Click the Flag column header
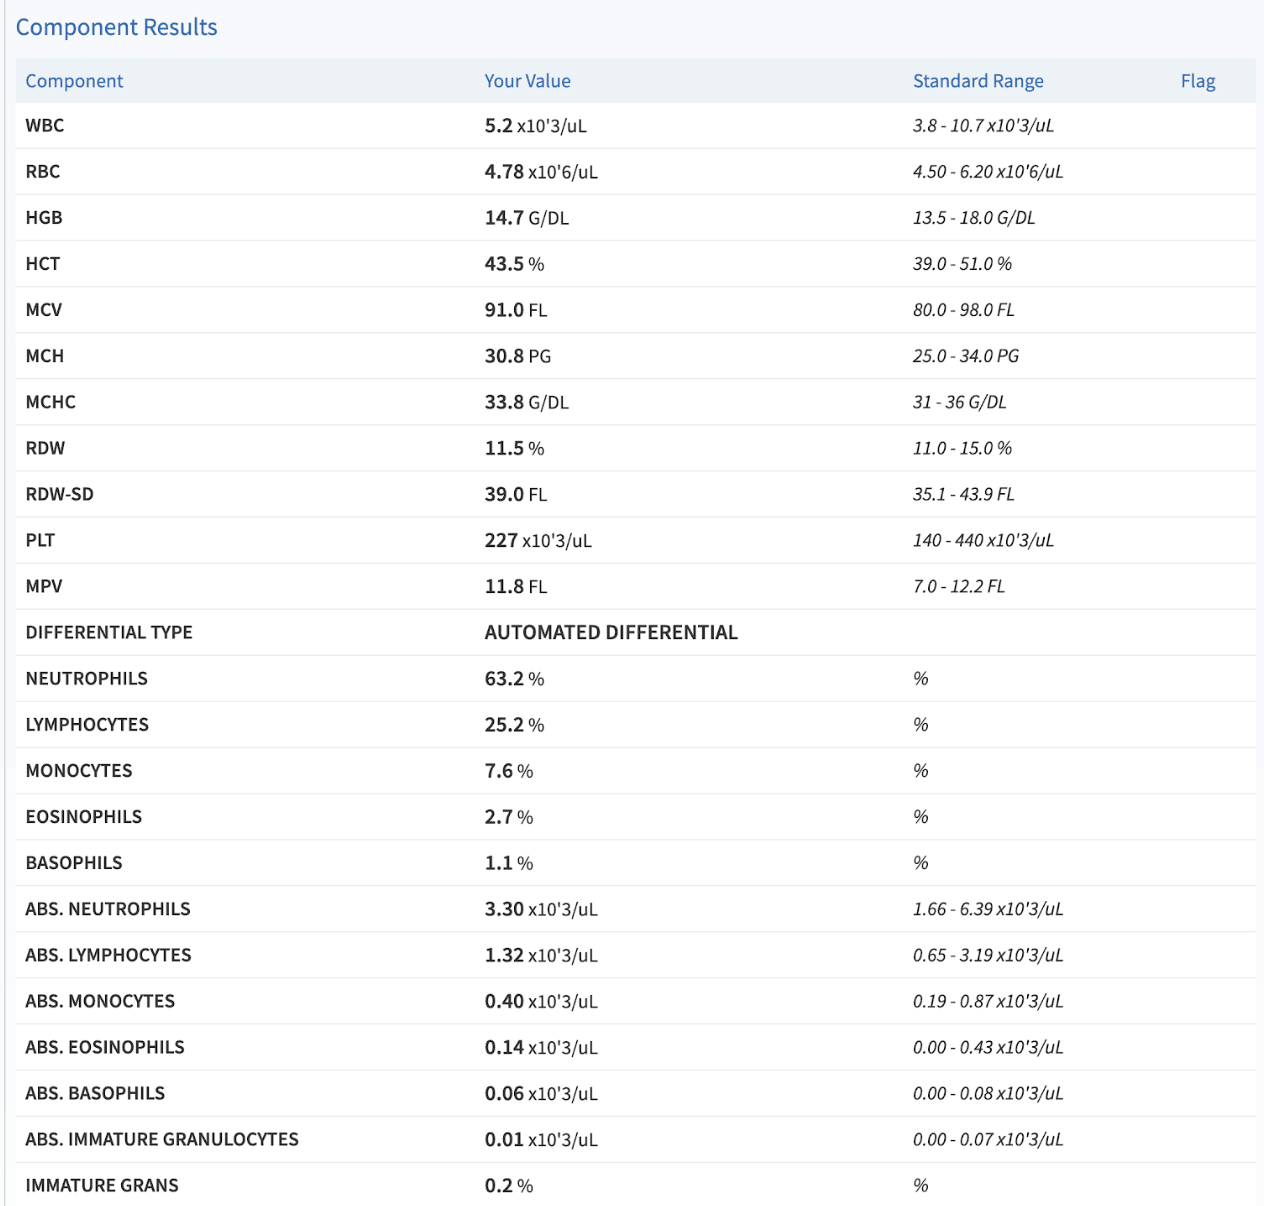Screen dimensions: 1264x1206 [x=1197, y=81]
